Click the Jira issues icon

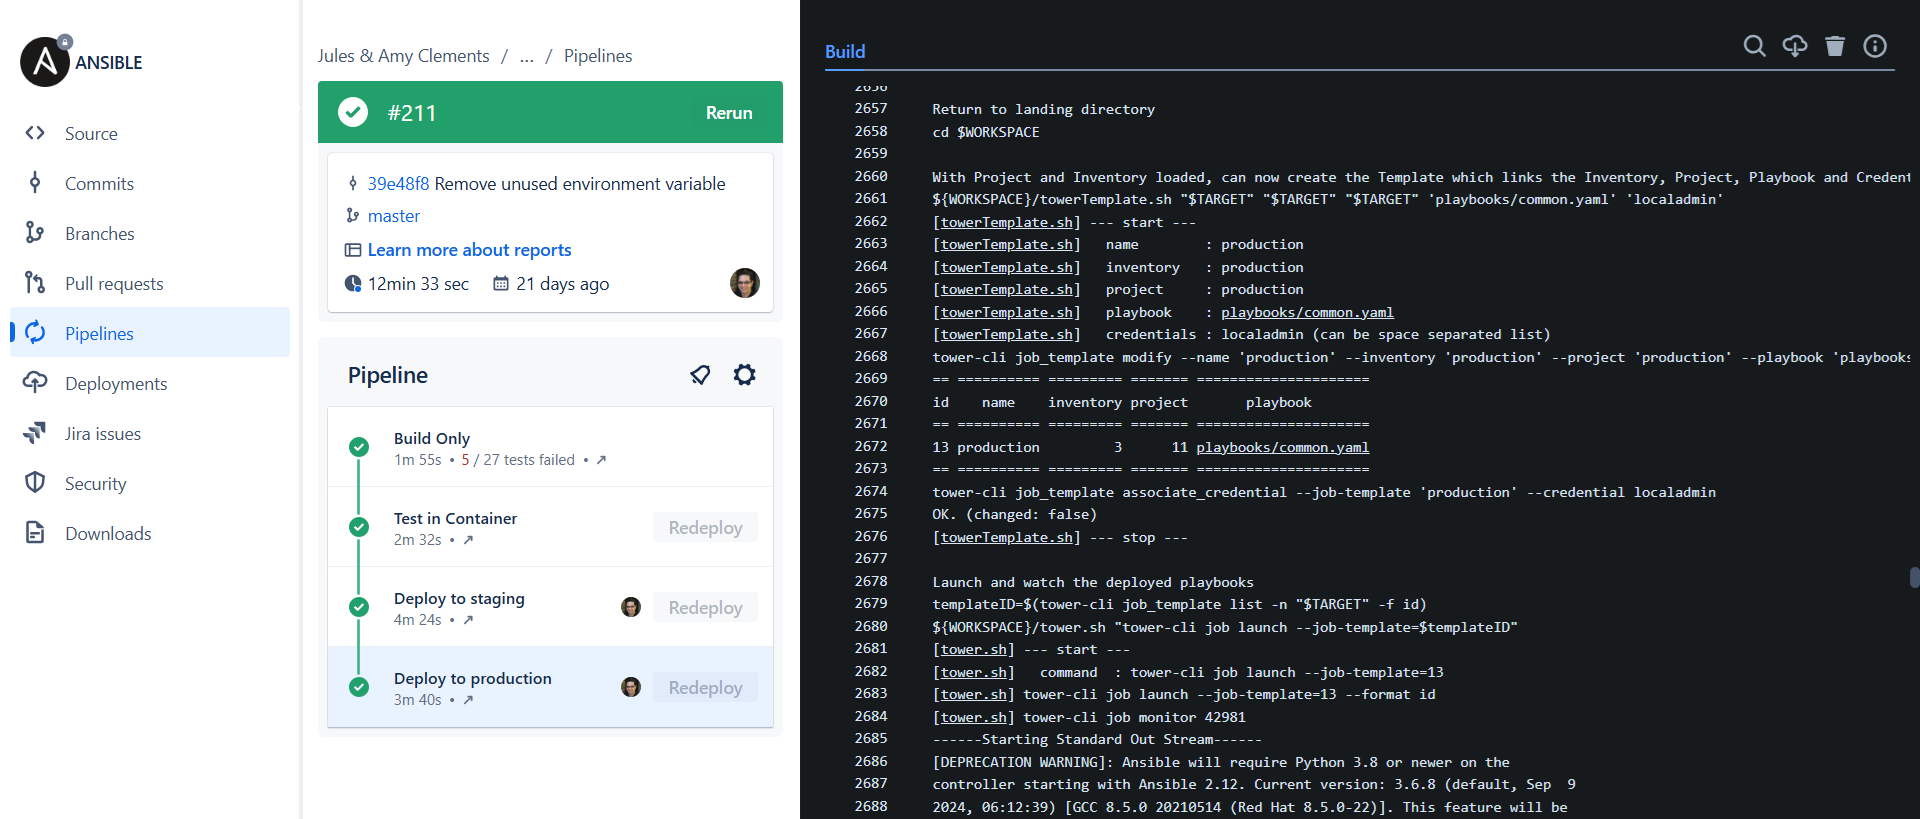35,432
